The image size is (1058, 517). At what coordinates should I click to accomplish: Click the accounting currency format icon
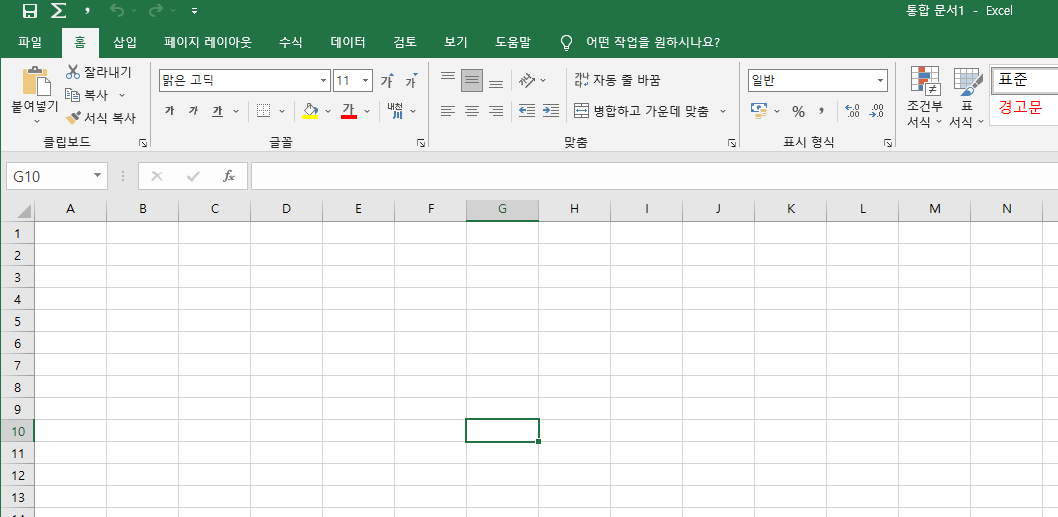click(x=759, y=111)
